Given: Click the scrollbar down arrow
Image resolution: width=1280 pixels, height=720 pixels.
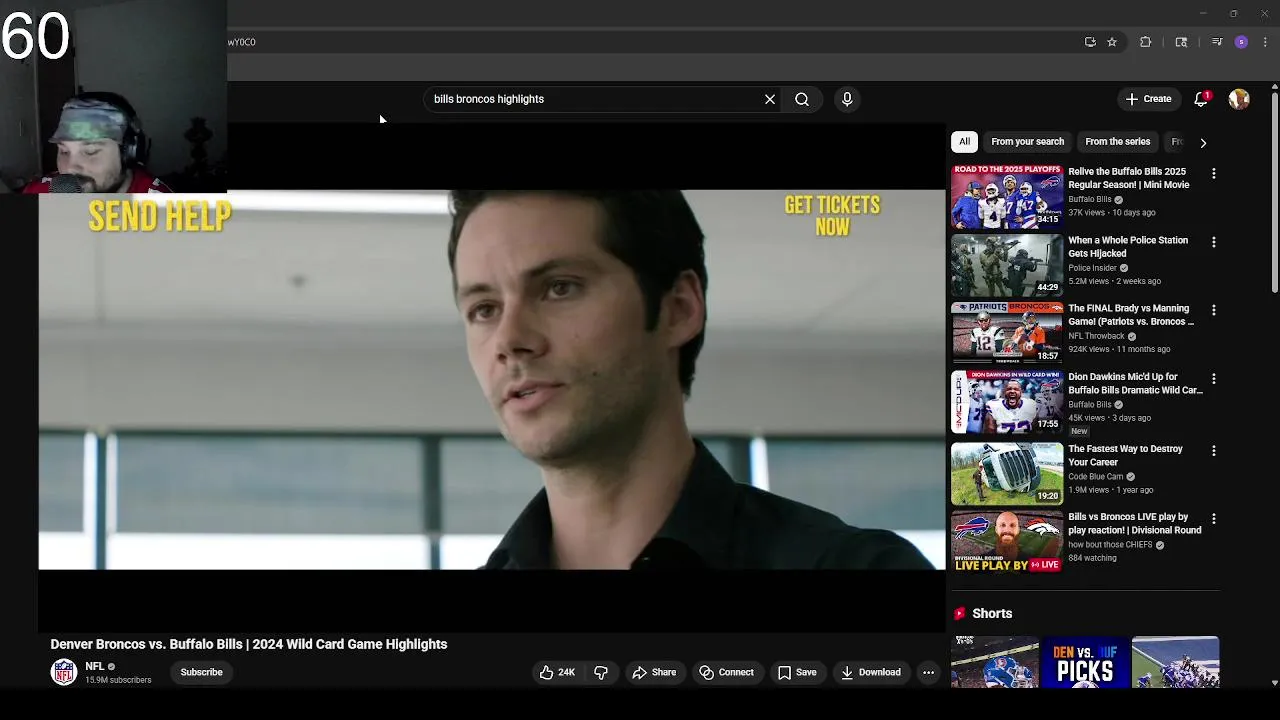Looking at the screenshot, I should (1274, 683).
